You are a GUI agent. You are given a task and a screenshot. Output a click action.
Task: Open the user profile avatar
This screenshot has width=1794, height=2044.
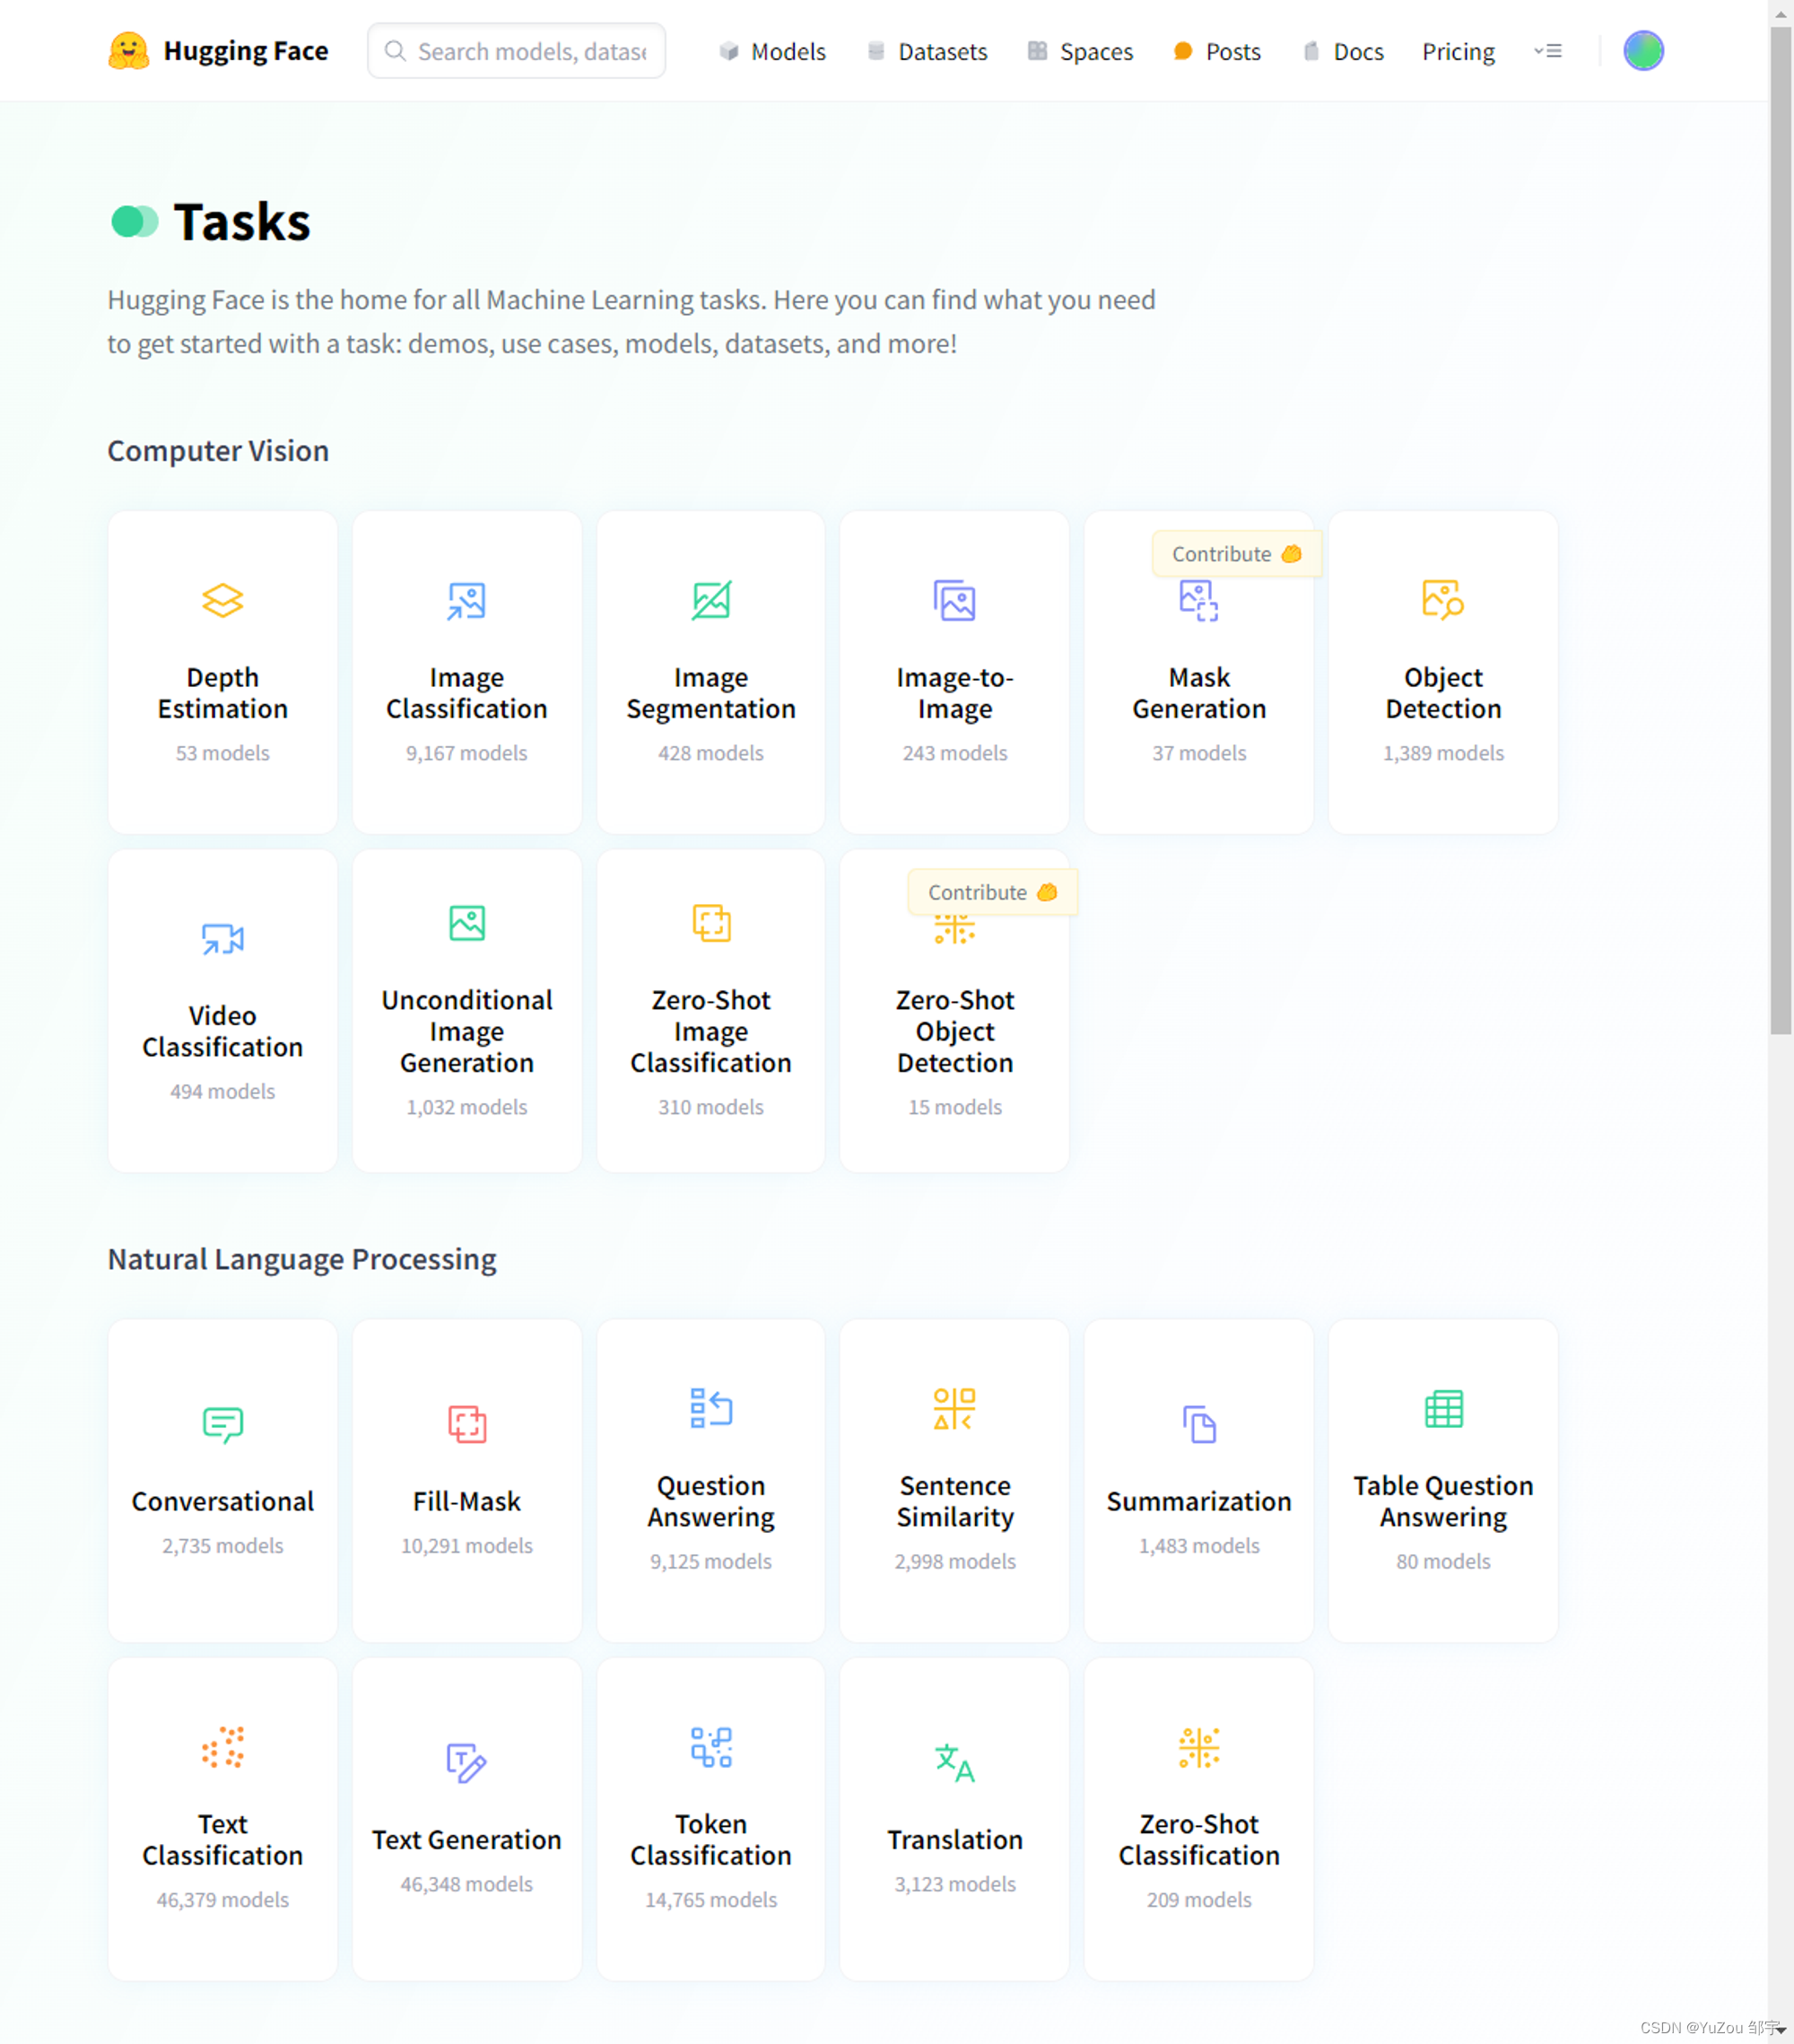pyautogui.click(x=1642, y=51)
